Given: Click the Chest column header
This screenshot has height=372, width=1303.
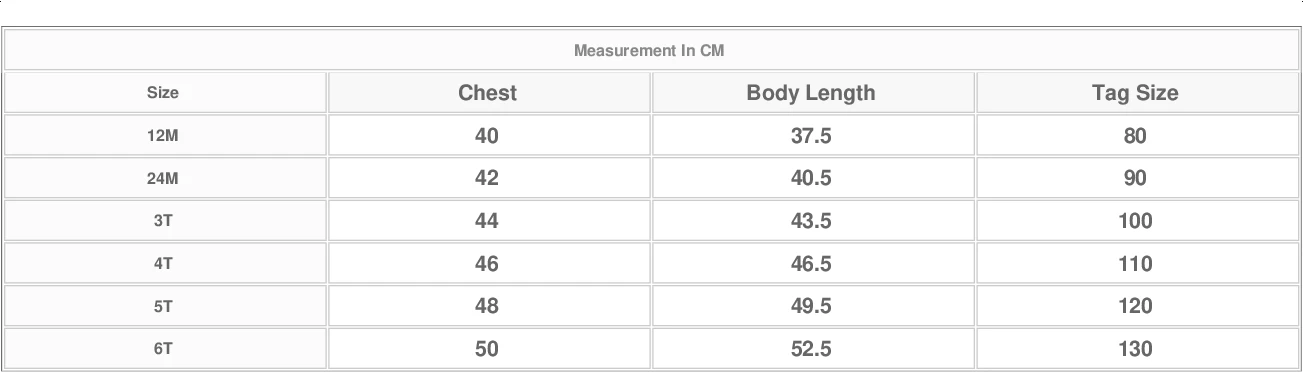Looking at the screenshot, I should coord(487,93).
